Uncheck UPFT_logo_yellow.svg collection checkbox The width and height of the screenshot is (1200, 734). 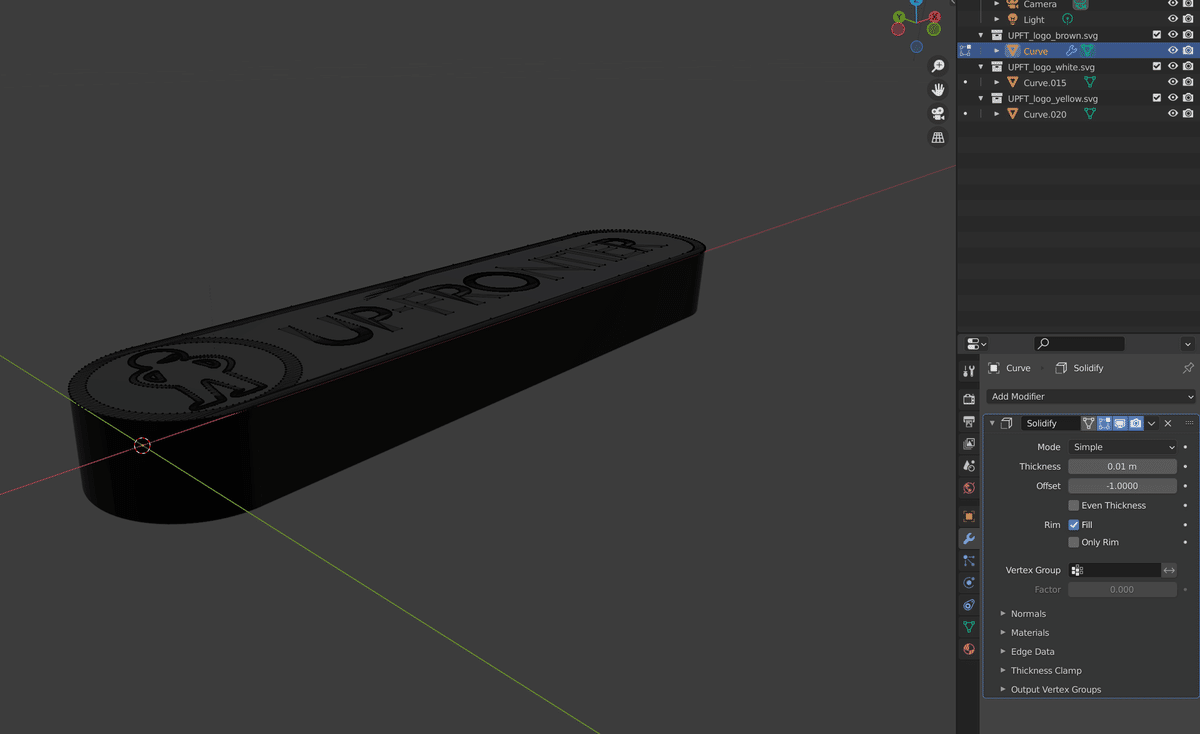coord(1157,99)
